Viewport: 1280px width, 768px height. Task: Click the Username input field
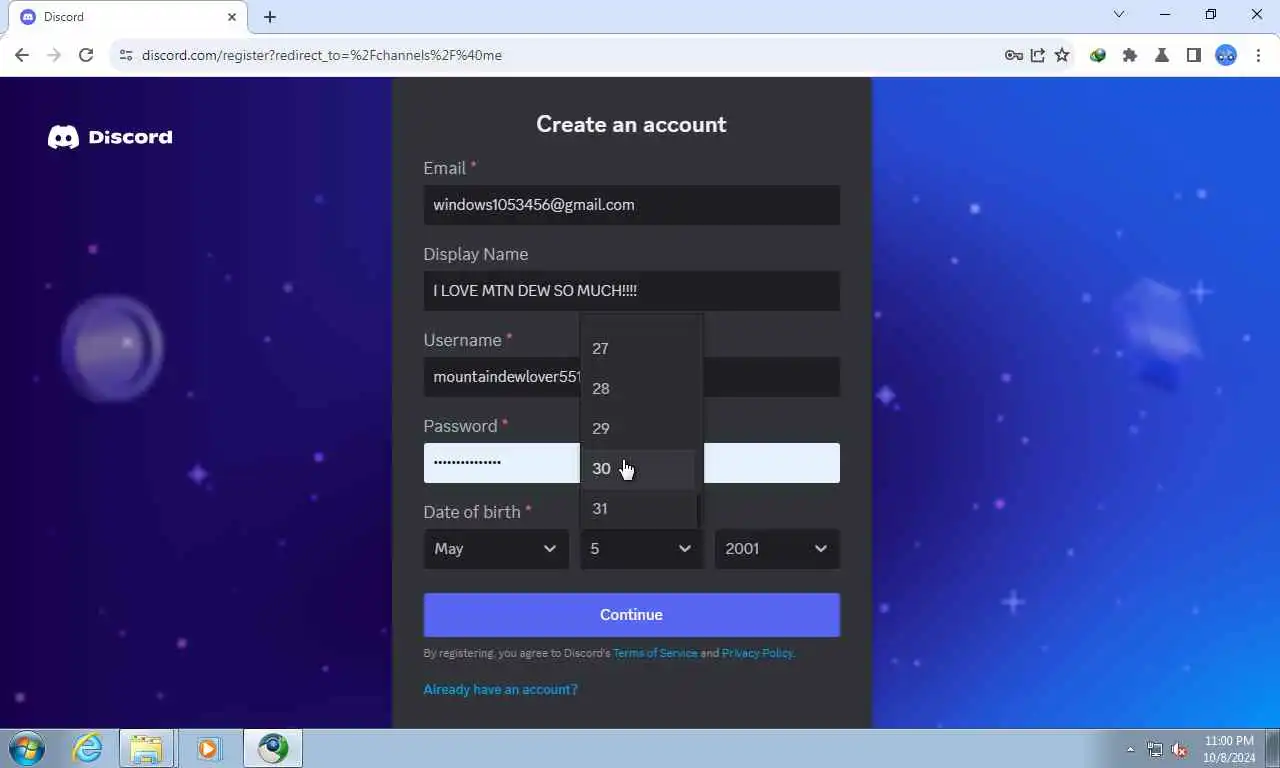(631, 377)
